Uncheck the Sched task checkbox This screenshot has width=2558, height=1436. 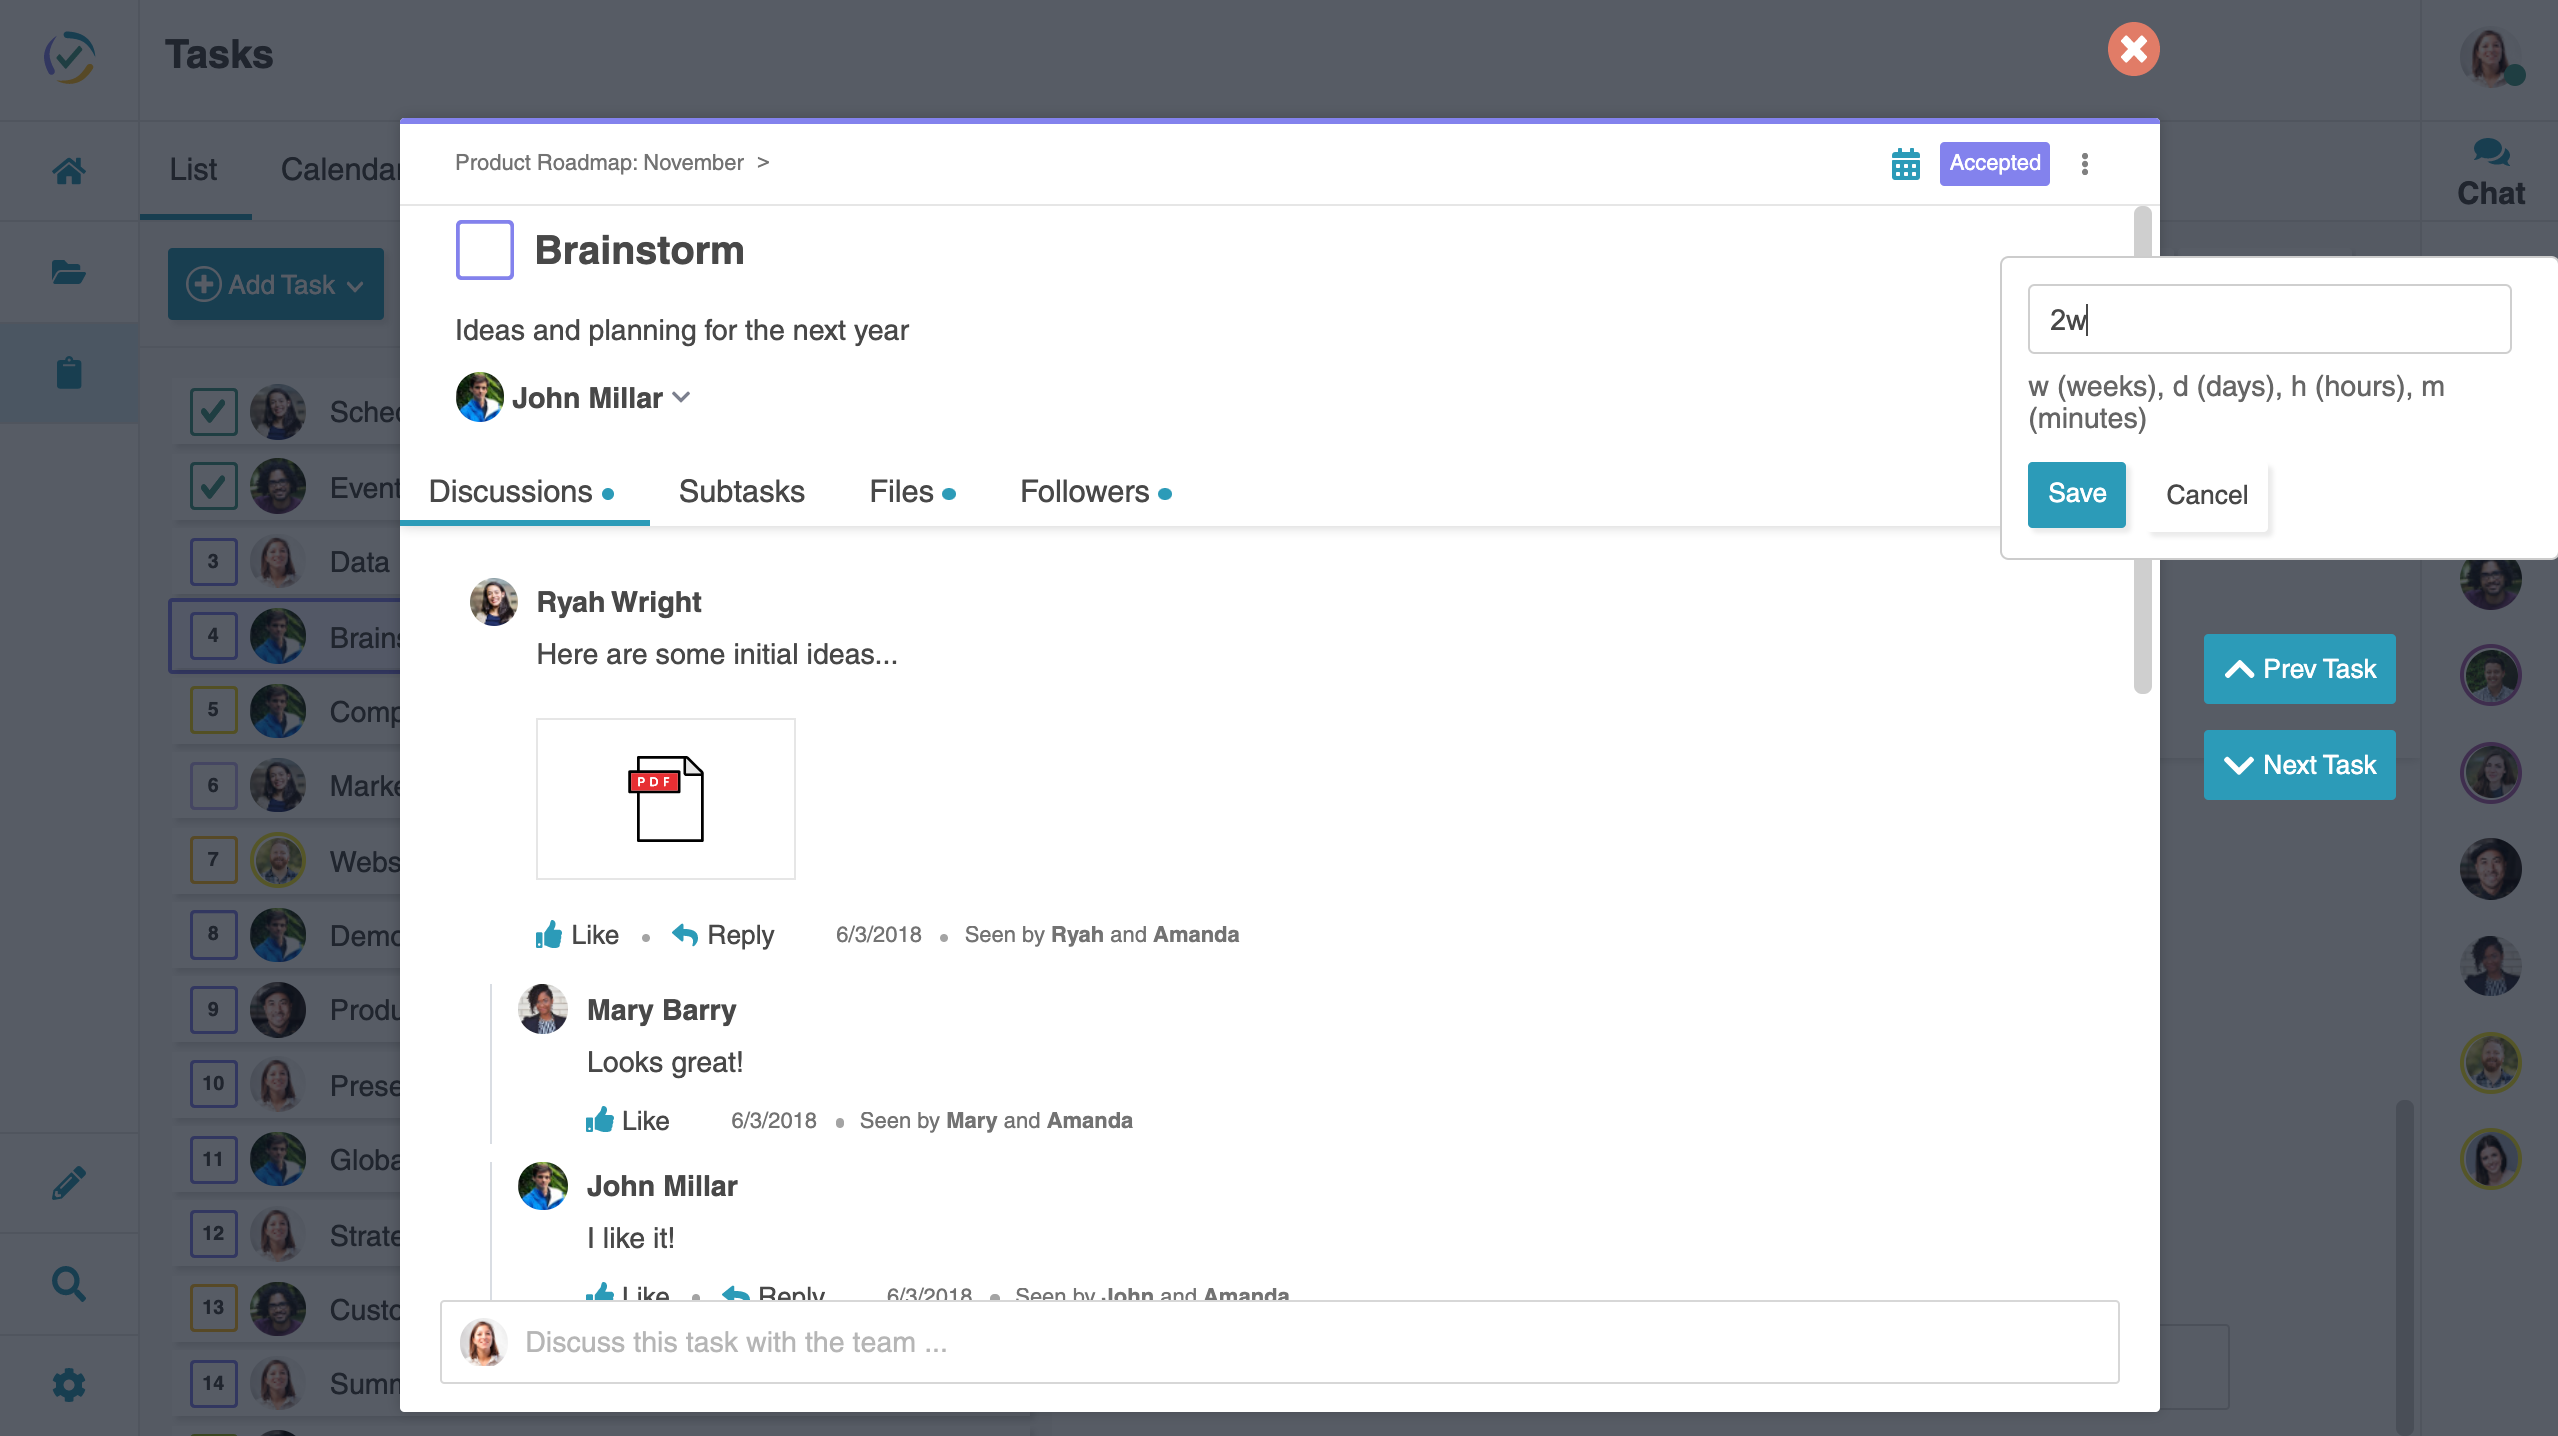coord(214,412)
